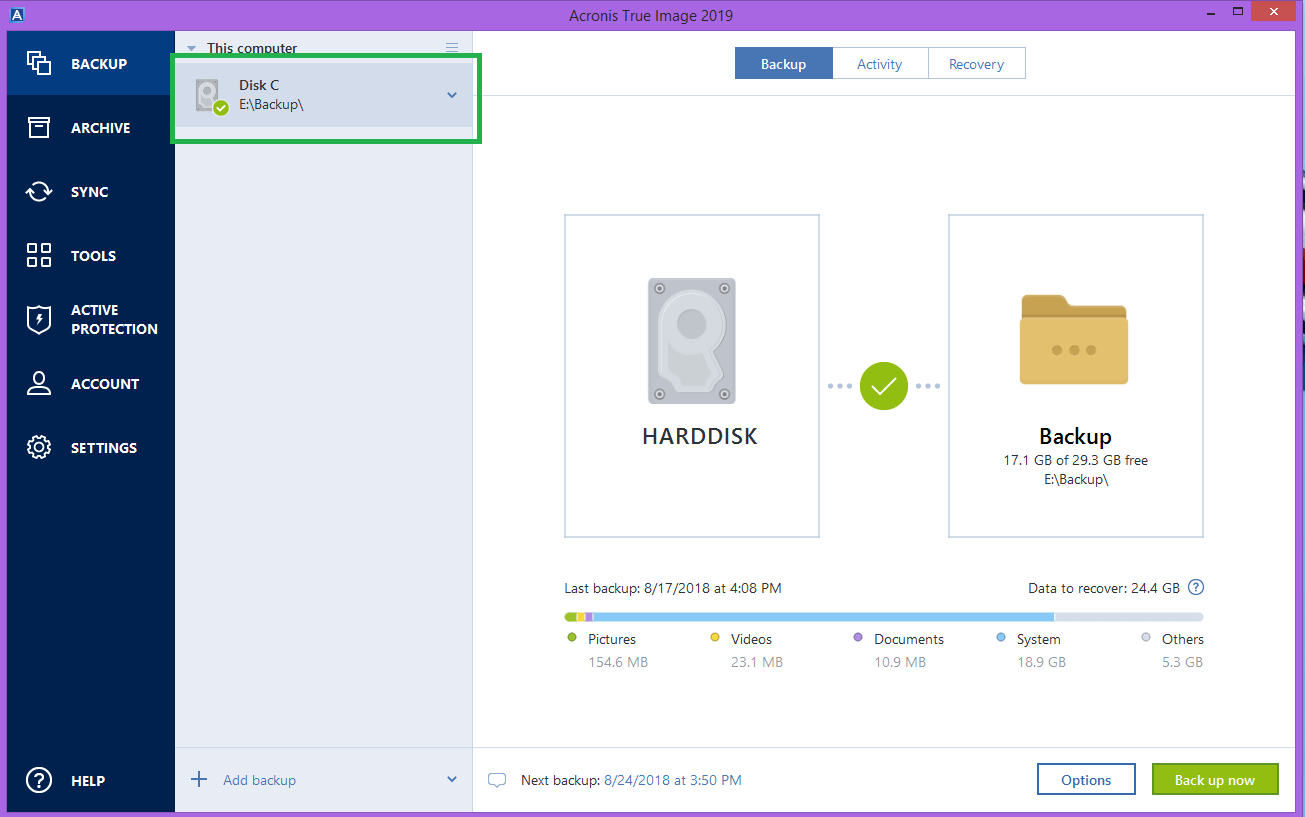Expand the Disk C backup chevron
Screen dimensions: 1305x817
452,95
